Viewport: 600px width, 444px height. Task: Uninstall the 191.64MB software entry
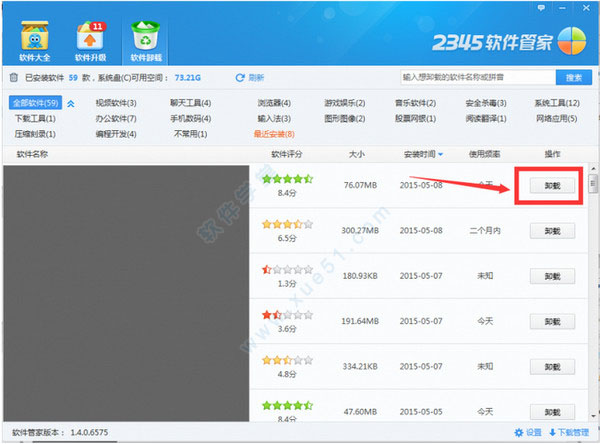click(552, 322)
